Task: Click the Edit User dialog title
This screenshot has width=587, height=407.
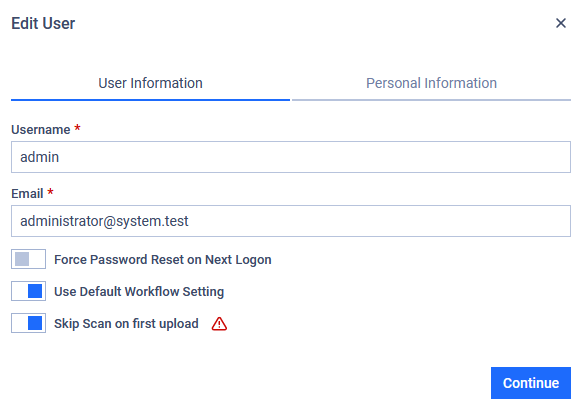Action: coord(43,24)
